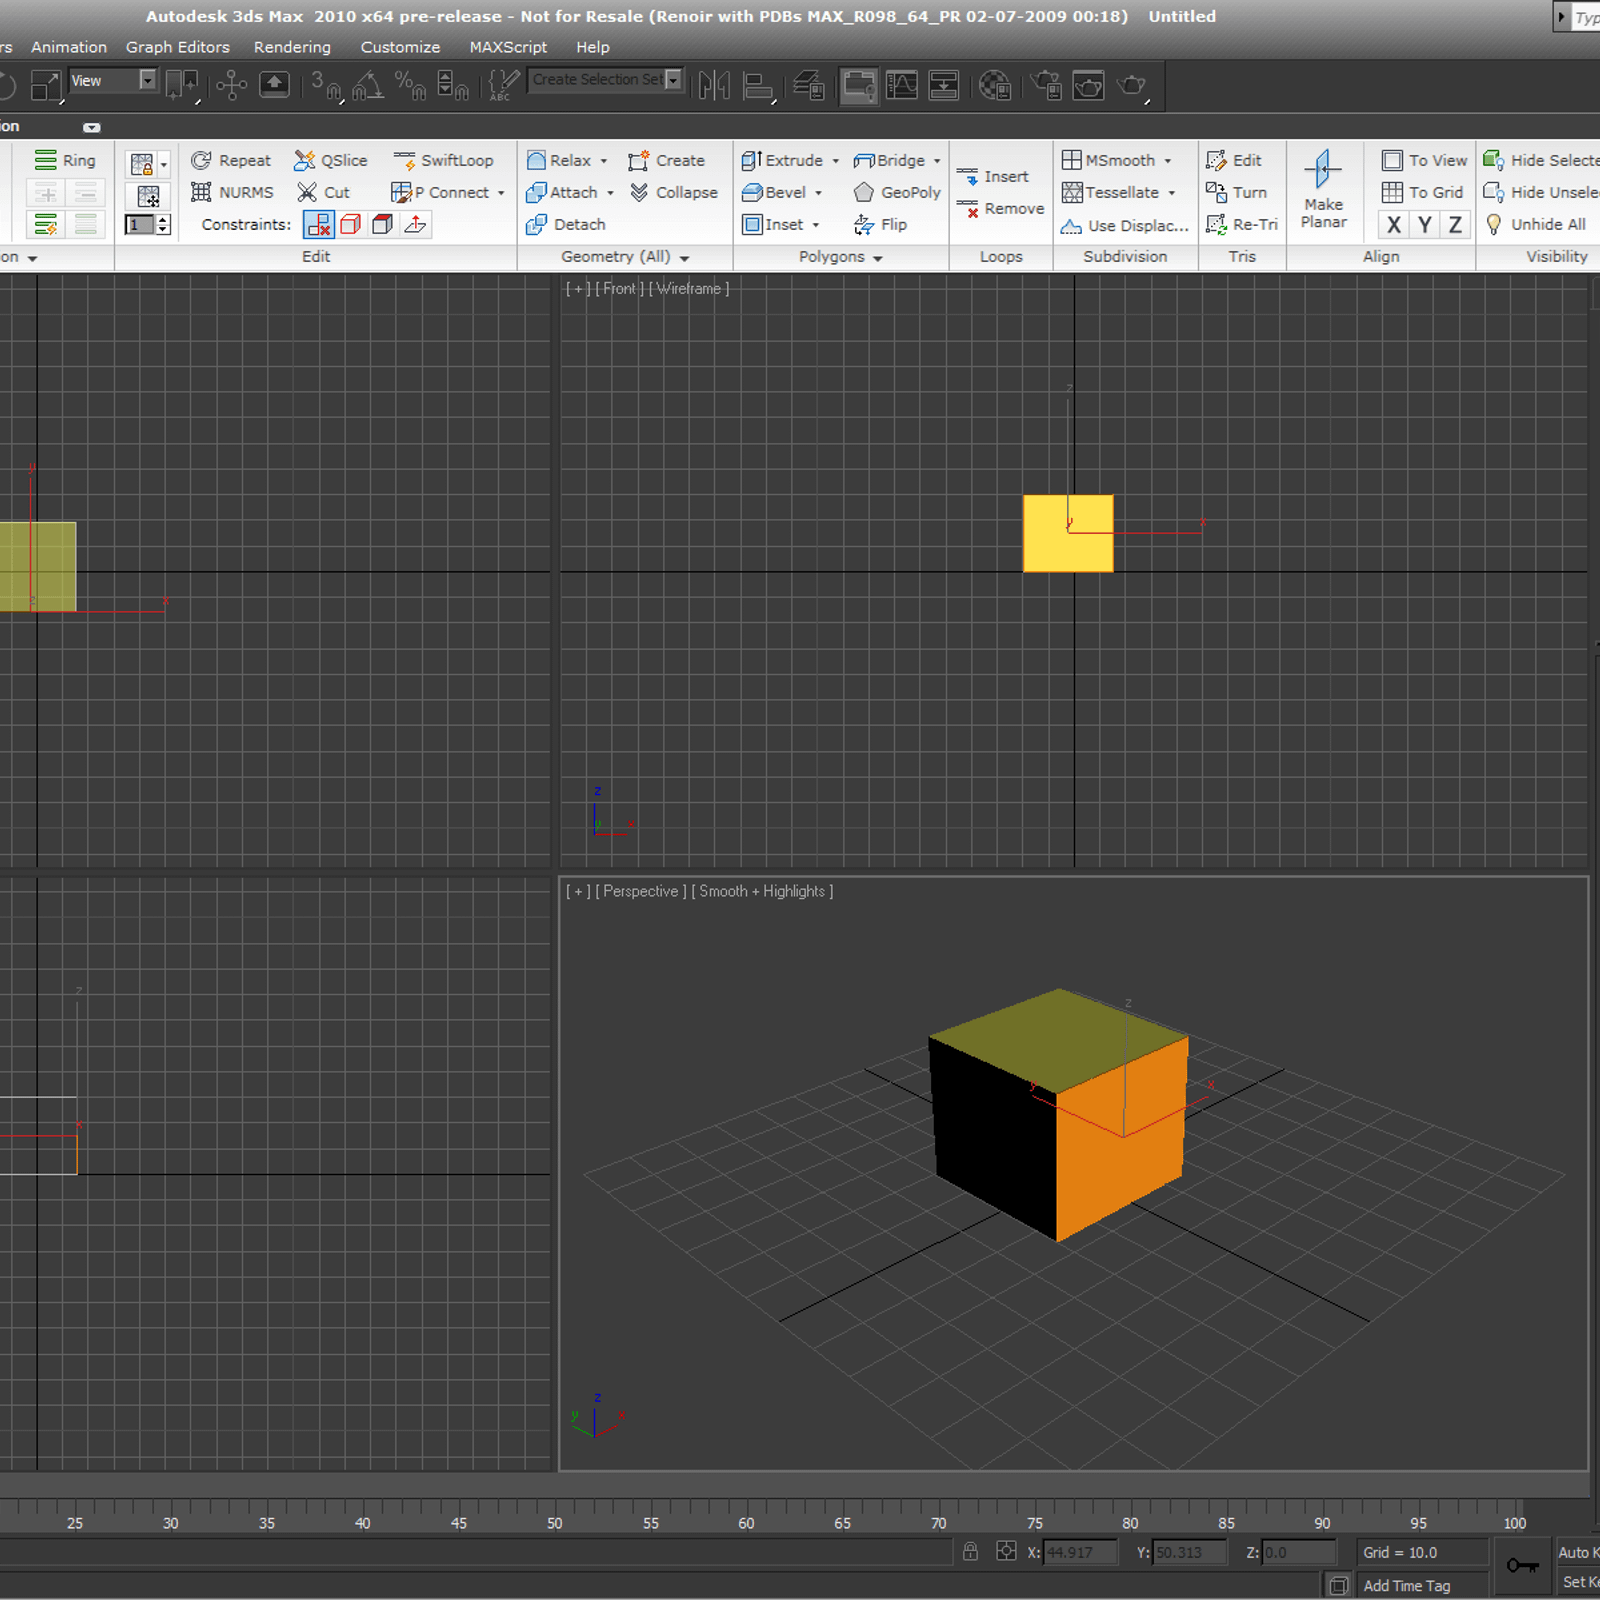Click the Use Pivot Point Center icon

182,85
